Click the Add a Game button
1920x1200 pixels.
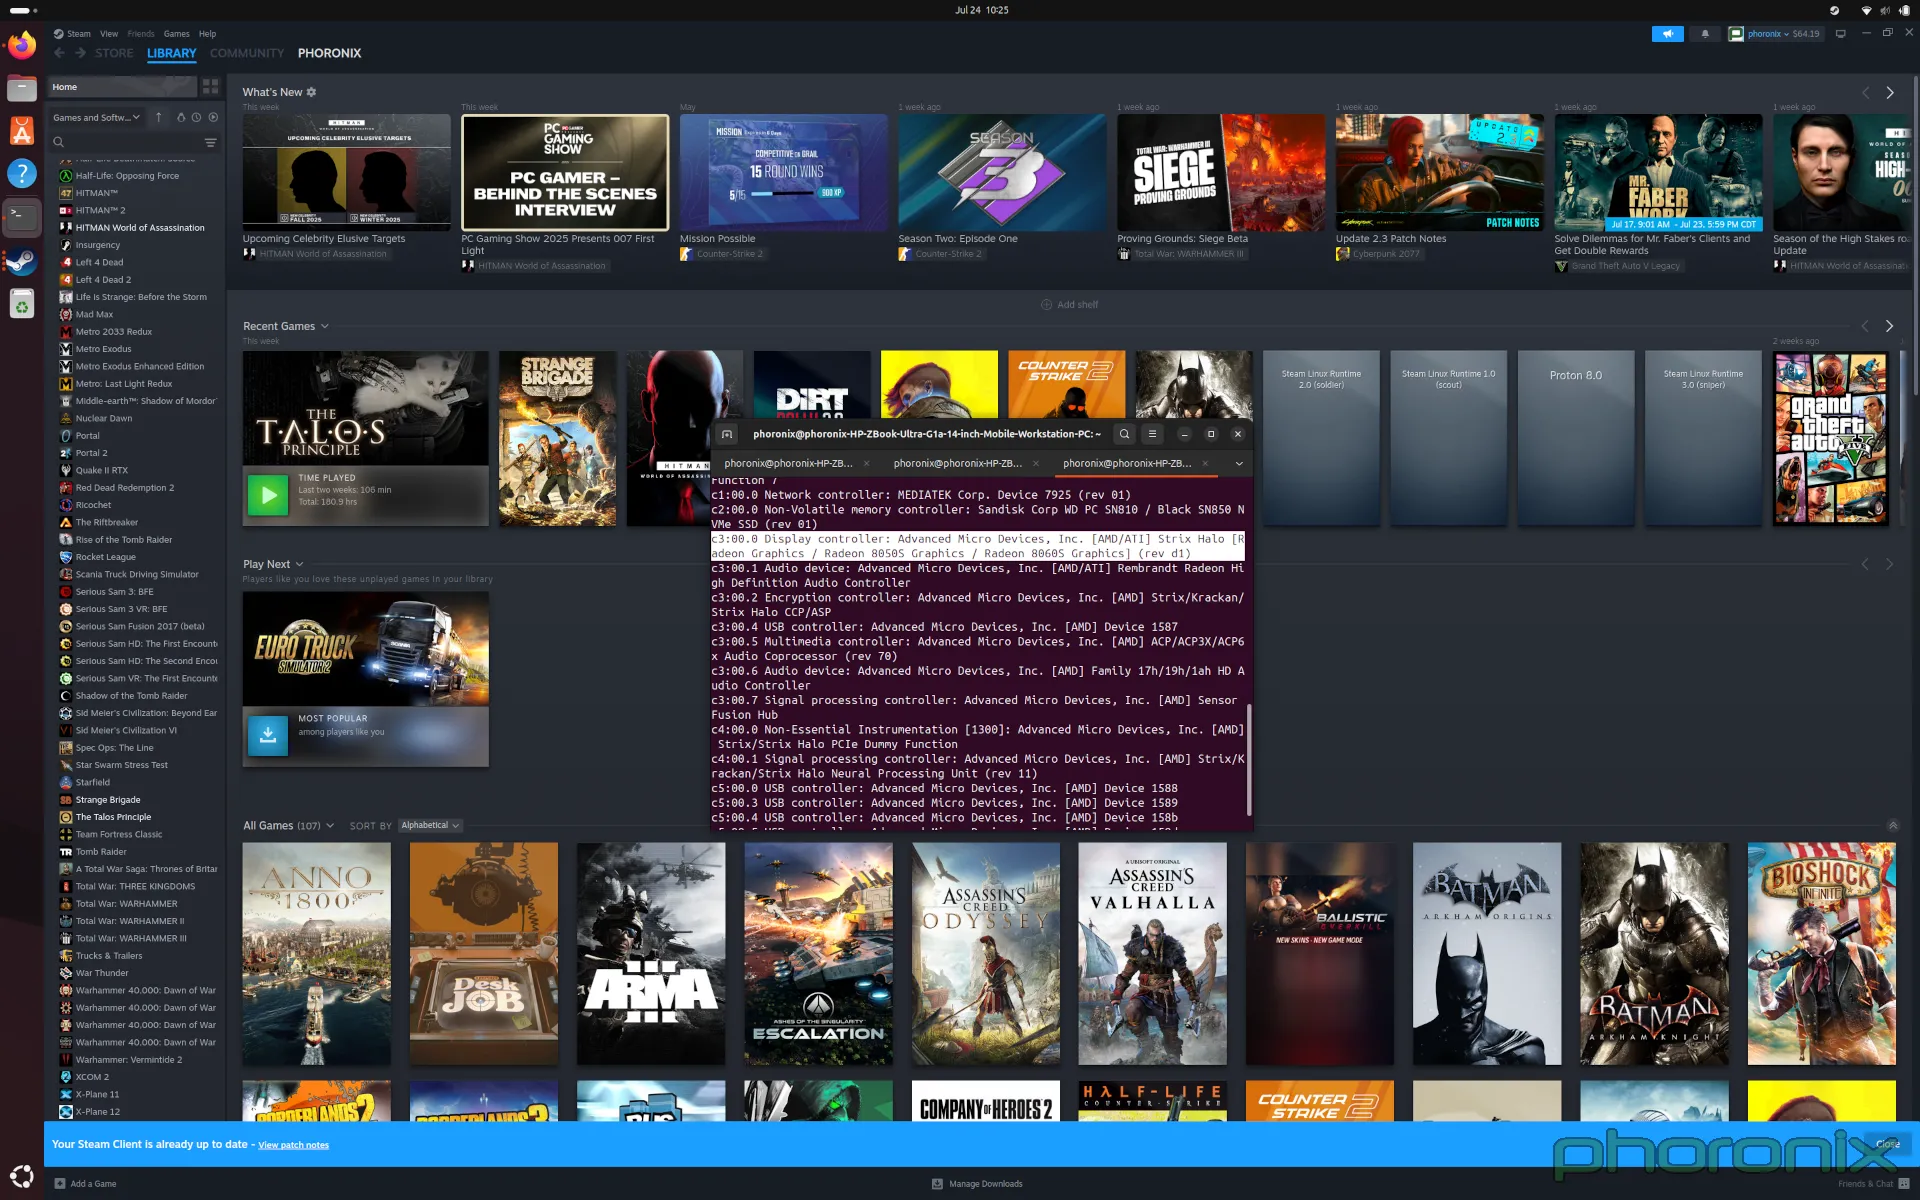(86, 1184)
